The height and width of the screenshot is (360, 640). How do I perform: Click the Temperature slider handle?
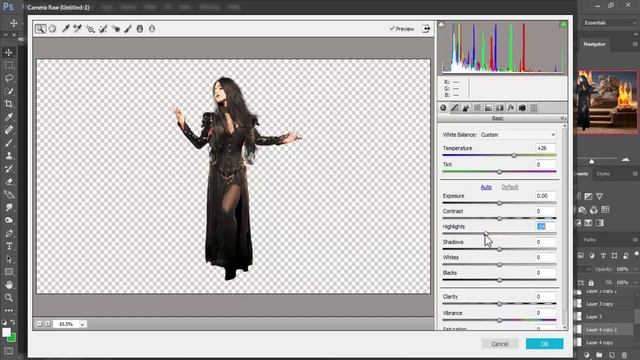(x=514, y=155)
